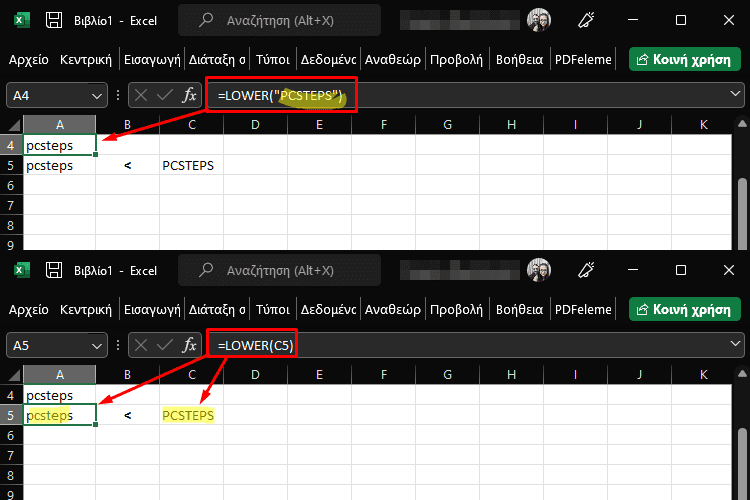Open the Τύποι tab in the top window
Image resolution: width=750 pixels, height=500 pixels.
pyautogui.click(x=272, y=59)
